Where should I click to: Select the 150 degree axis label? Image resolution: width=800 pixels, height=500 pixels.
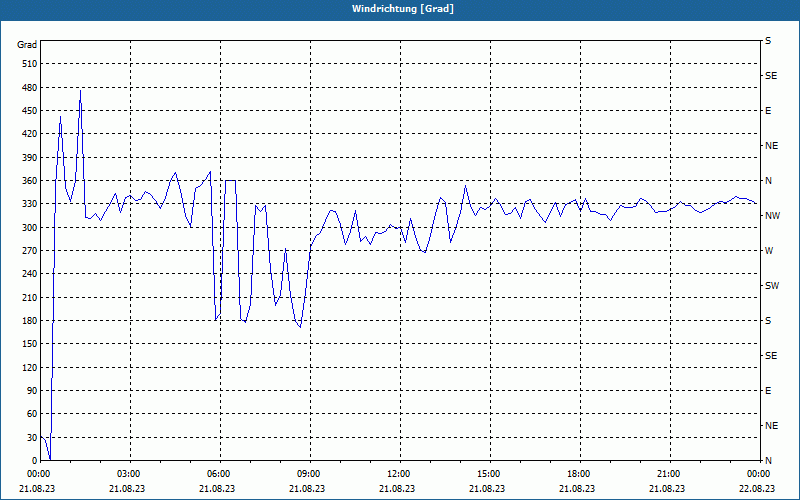[30, 343]
